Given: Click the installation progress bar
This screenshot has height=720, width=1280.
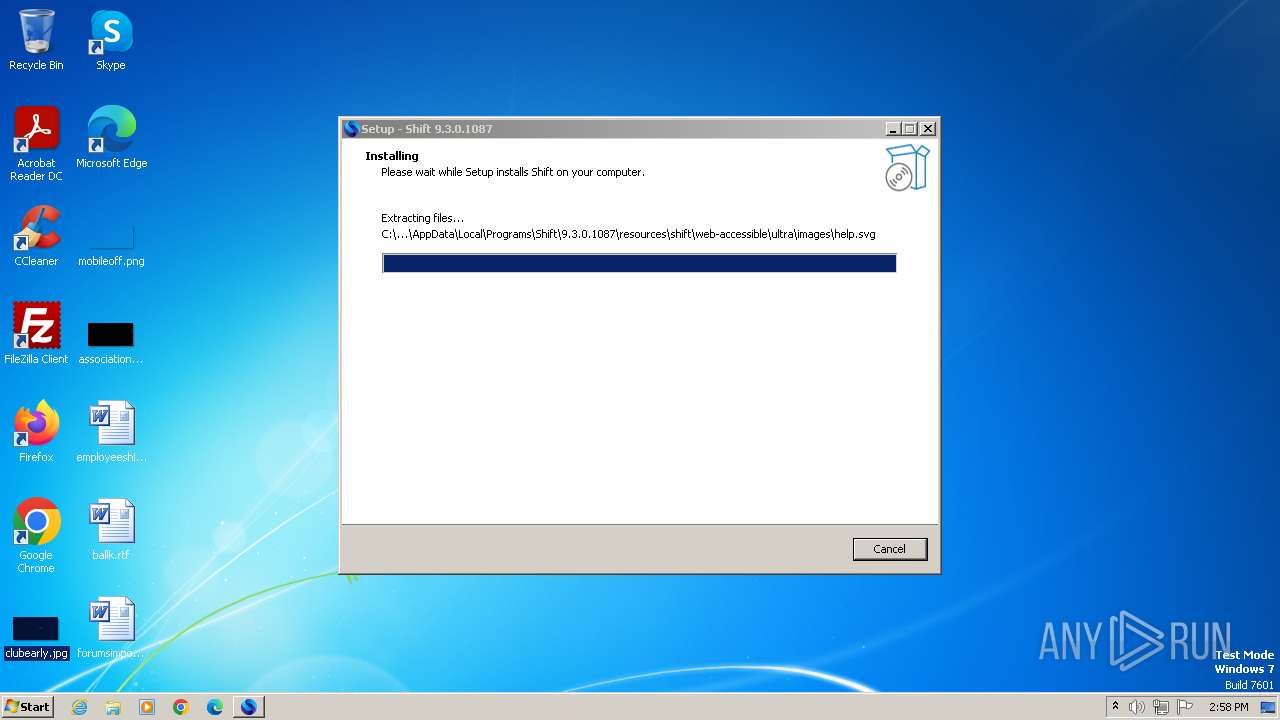Looking at the screenshot, I should click(x=639, y=263).
